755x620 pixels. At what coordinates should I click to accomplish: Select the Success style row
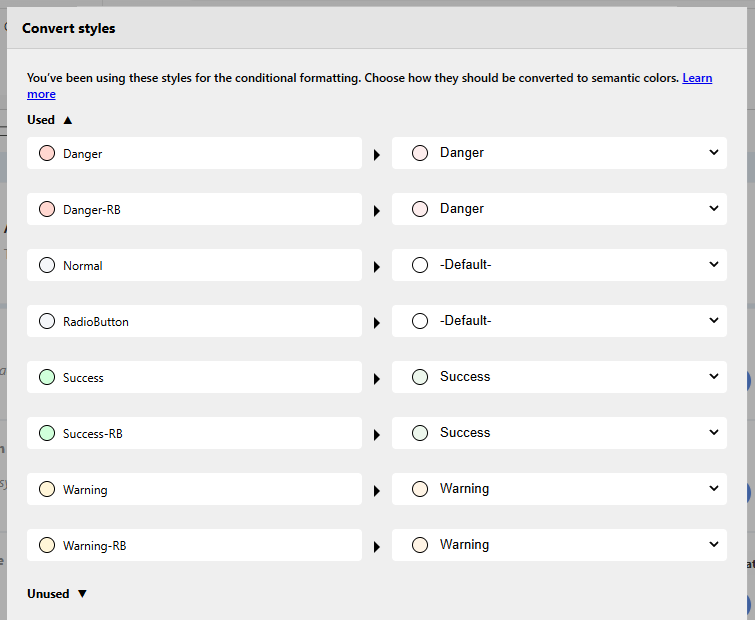tap(194, 378)
